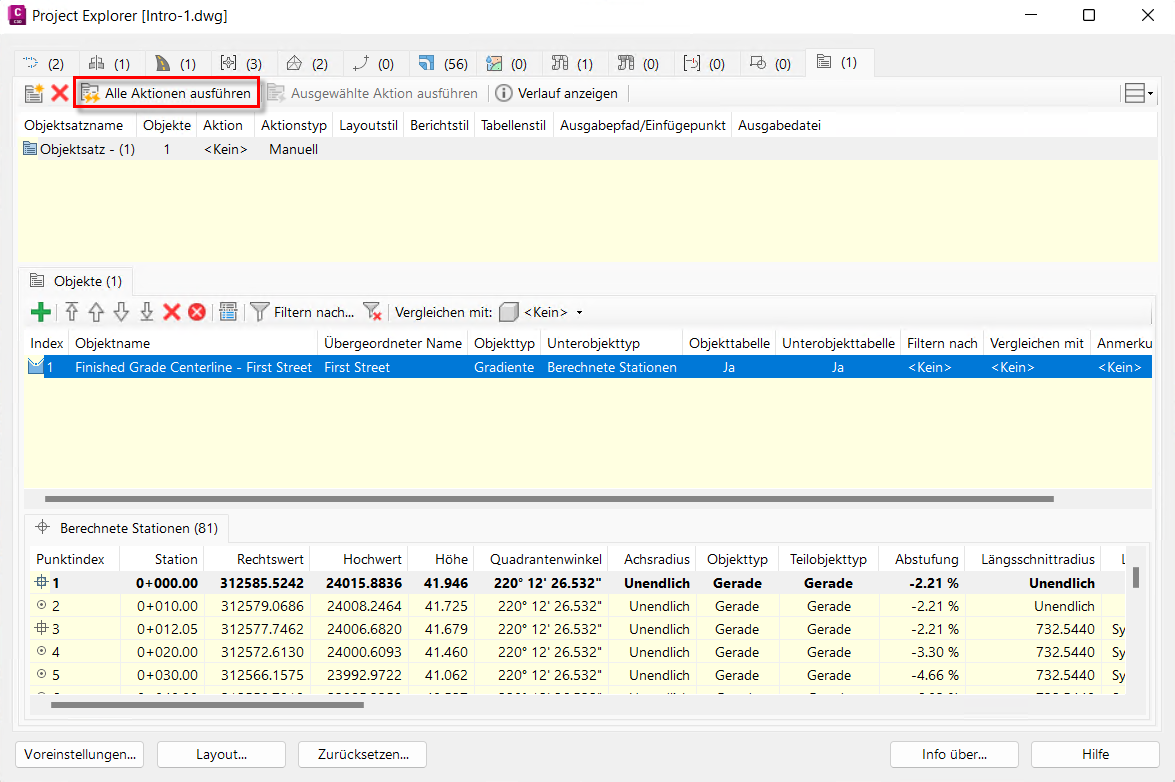
Task: Select station row 0+000.00
Action: (578, 583)
